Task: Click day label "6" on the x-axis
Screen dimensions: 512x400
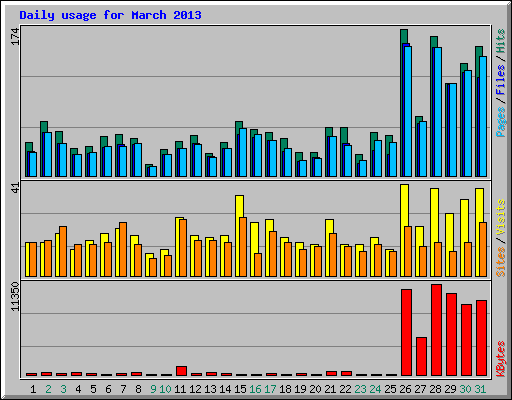Action: point(108,389)
